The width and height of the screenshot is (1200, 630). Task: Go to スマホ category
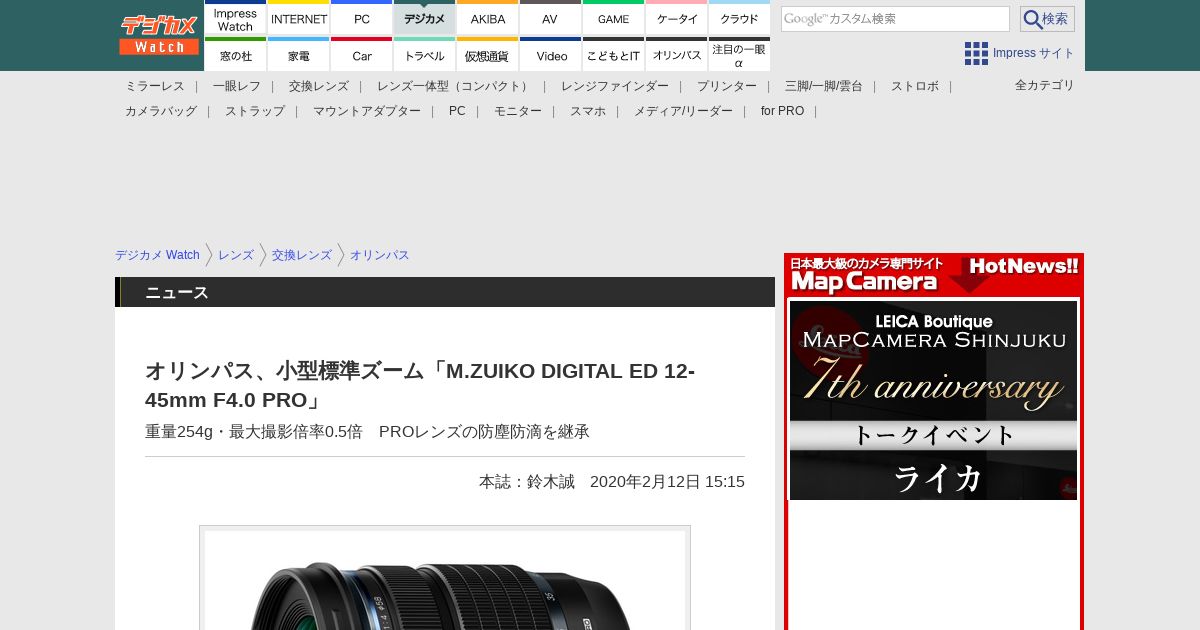pyautogui.click(x=588, y=111)
